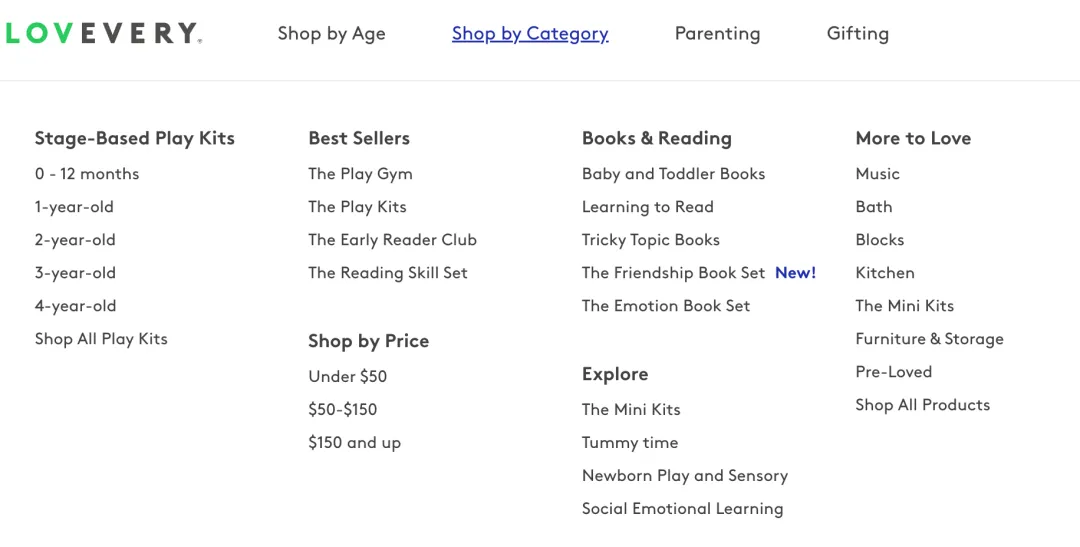
Task: Open the Shop by Age menu
Action: click(x=331, y=34)
